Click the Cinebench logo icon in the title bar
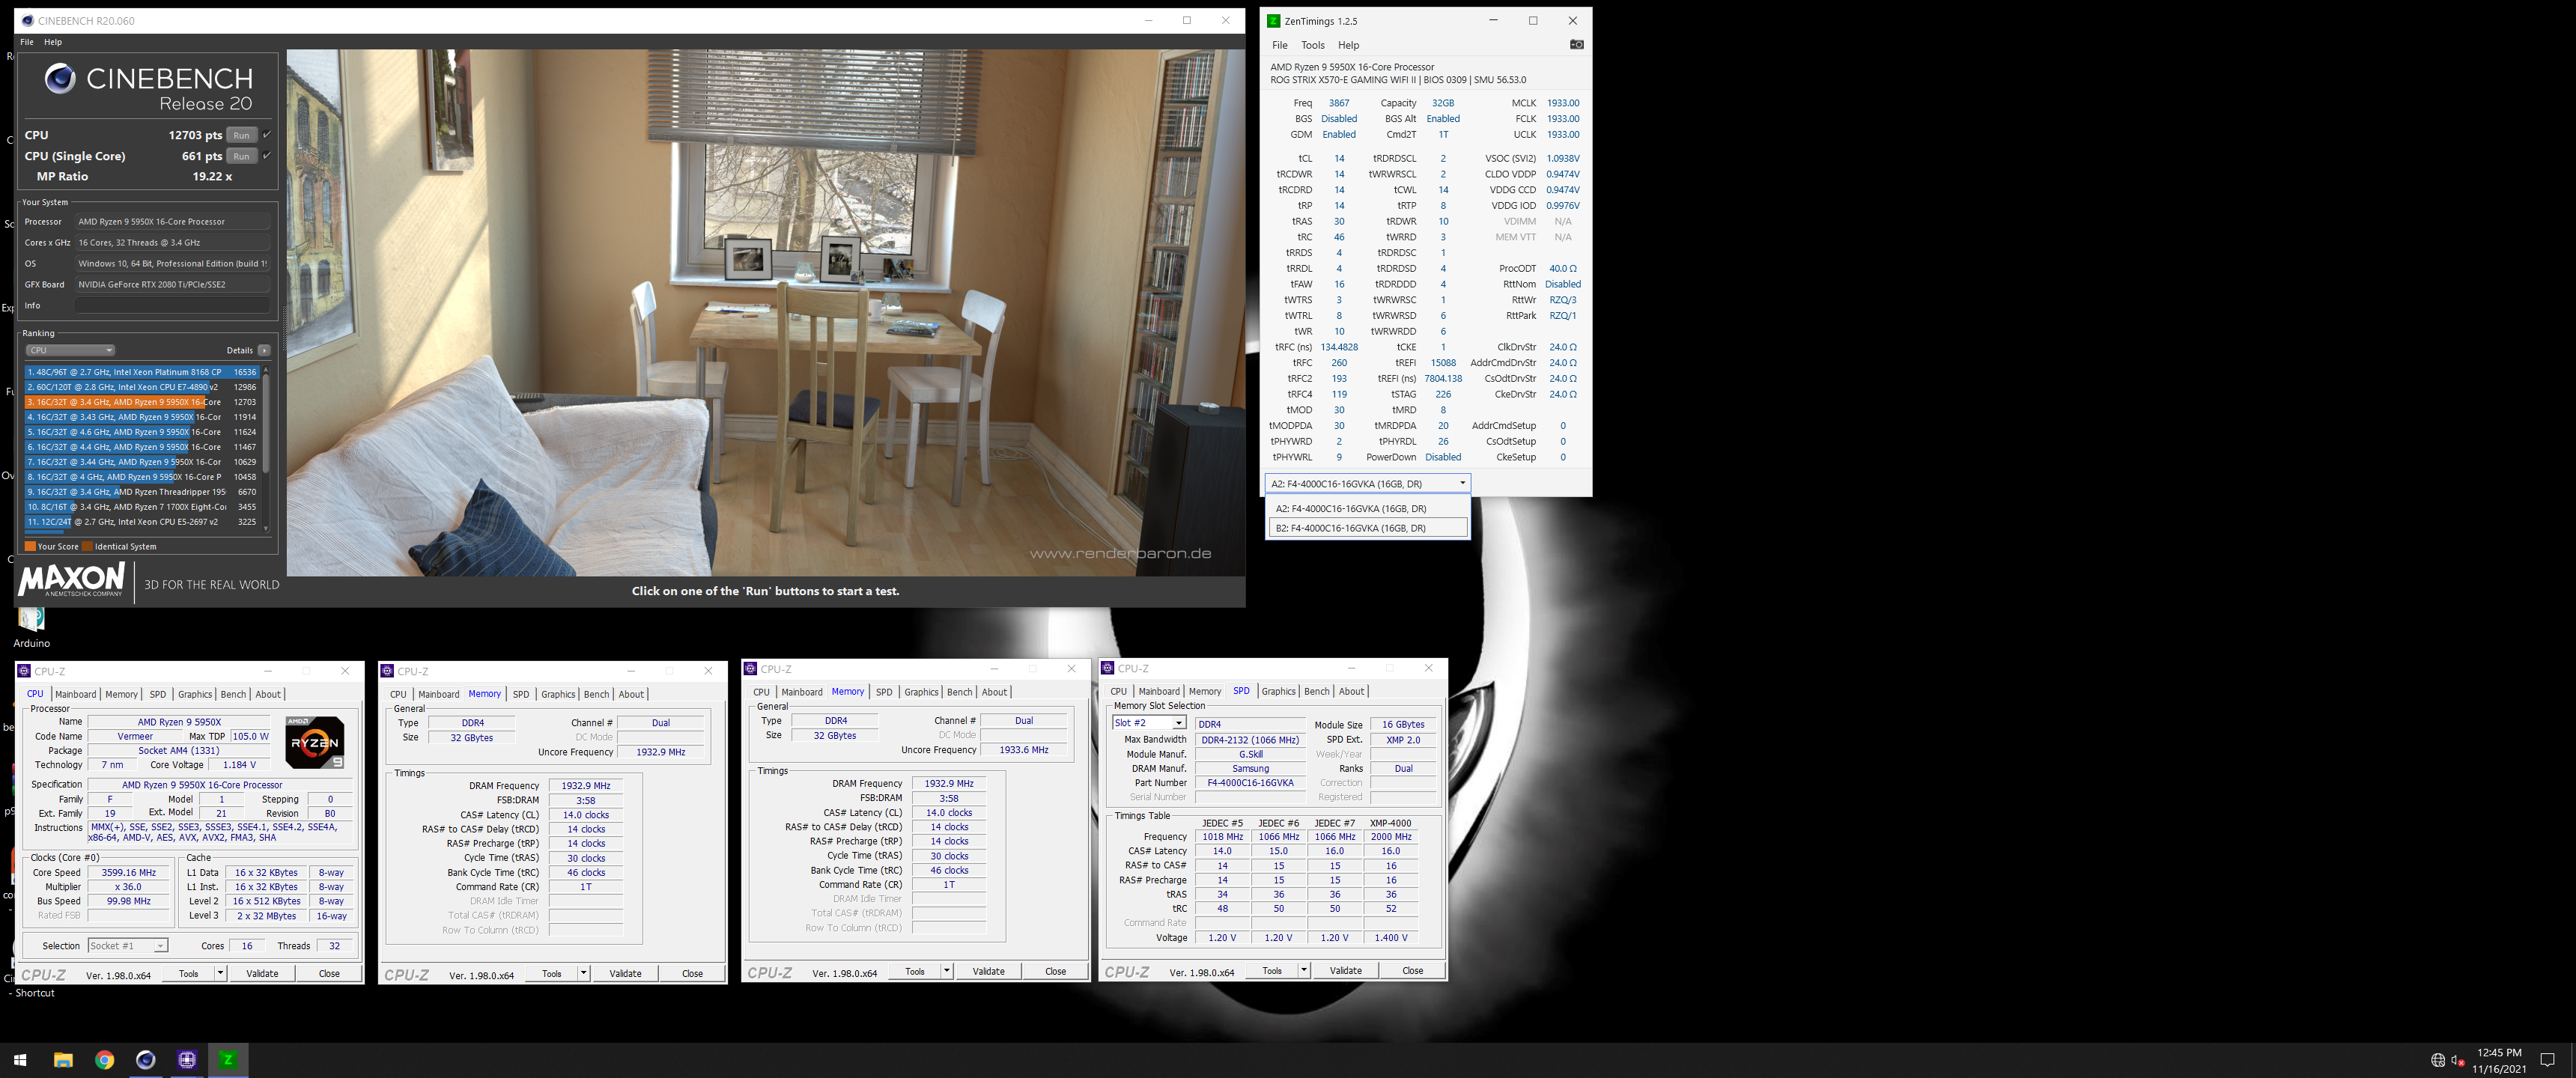This screenshot has height=1078, width=2576. click(x=27, y=20)
